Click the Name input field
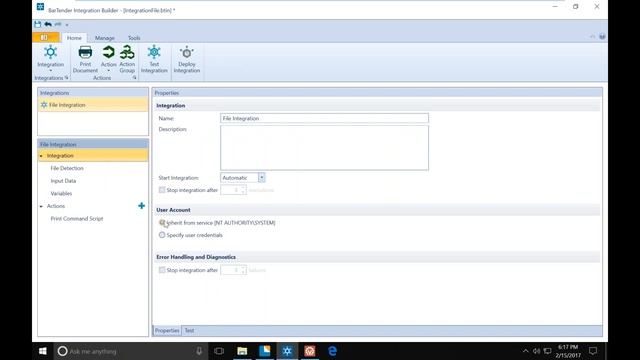The width and height of the screenshot is (640, 360). pos(324,118)
